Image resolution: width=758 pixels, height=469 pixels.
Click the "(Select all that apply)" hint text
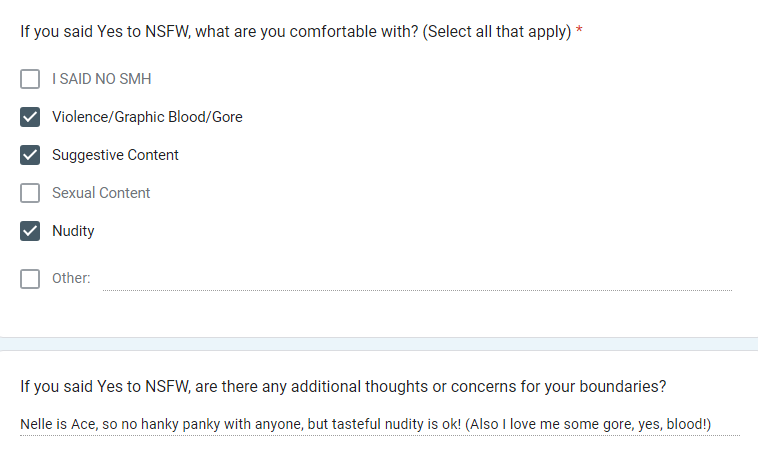click(x=497, y=31)
